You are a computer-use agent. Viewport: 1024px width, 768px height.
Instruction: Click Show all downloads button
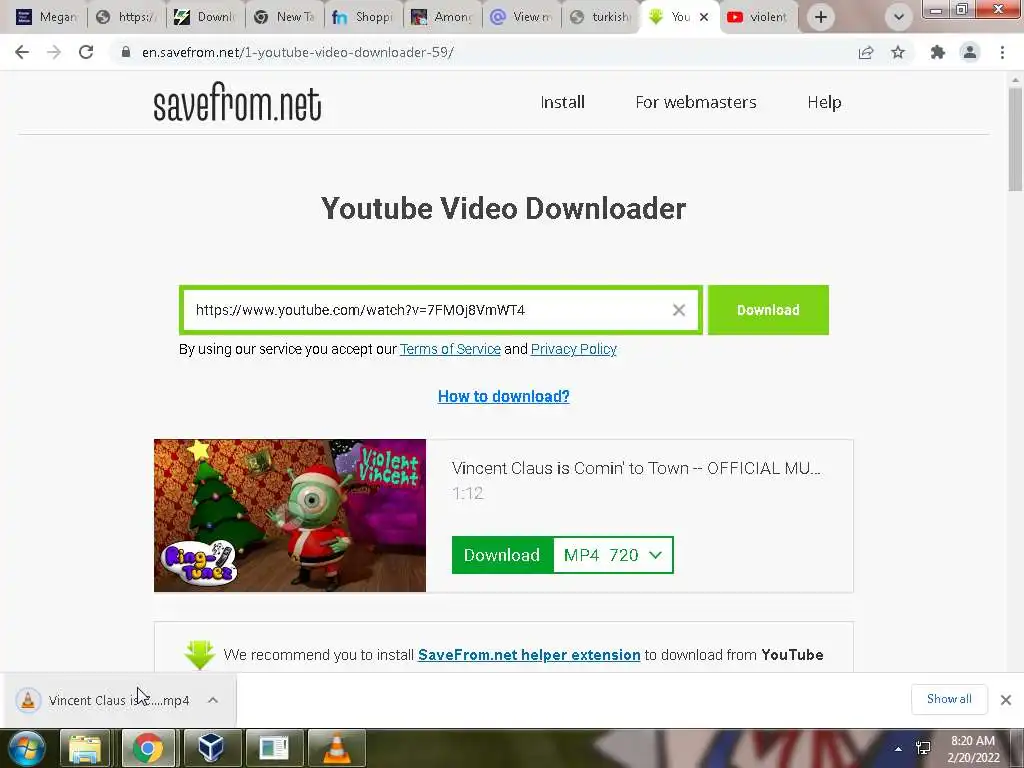click(949, 699)
